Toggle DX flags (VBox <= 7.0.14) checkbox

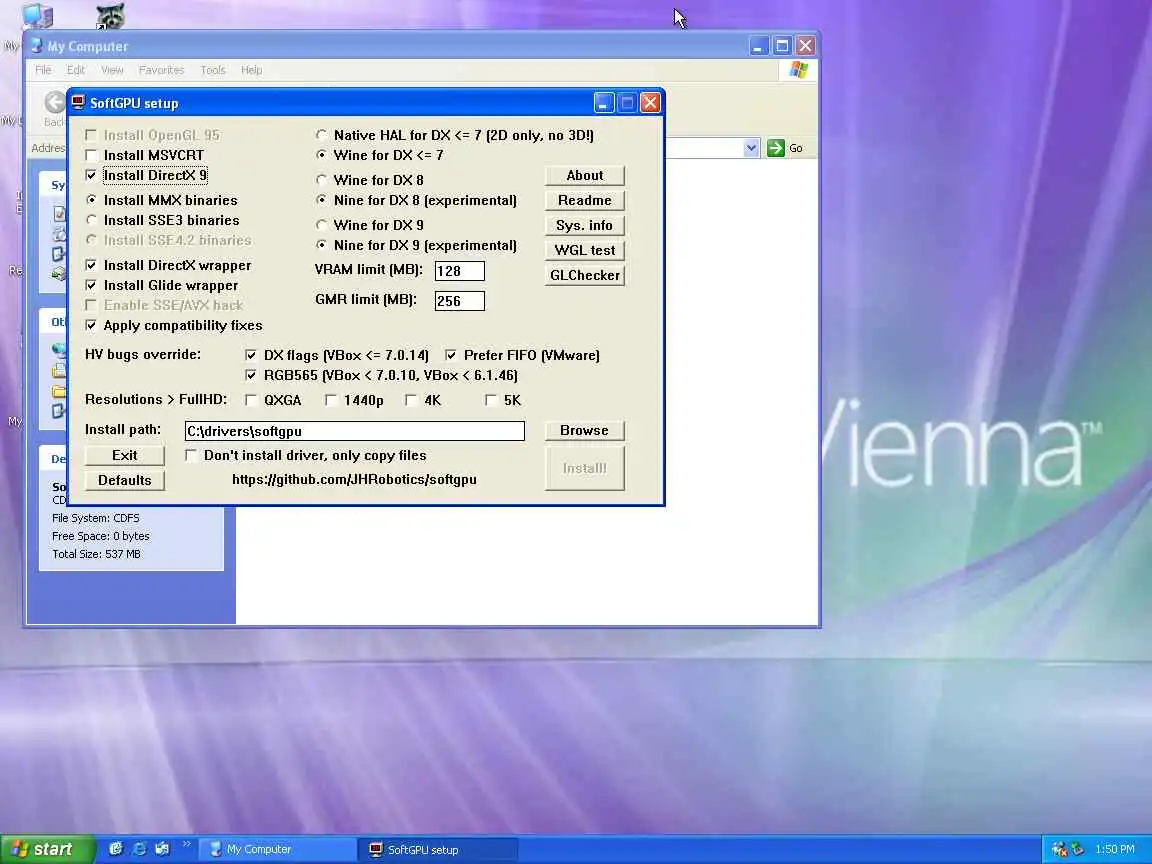251,355
